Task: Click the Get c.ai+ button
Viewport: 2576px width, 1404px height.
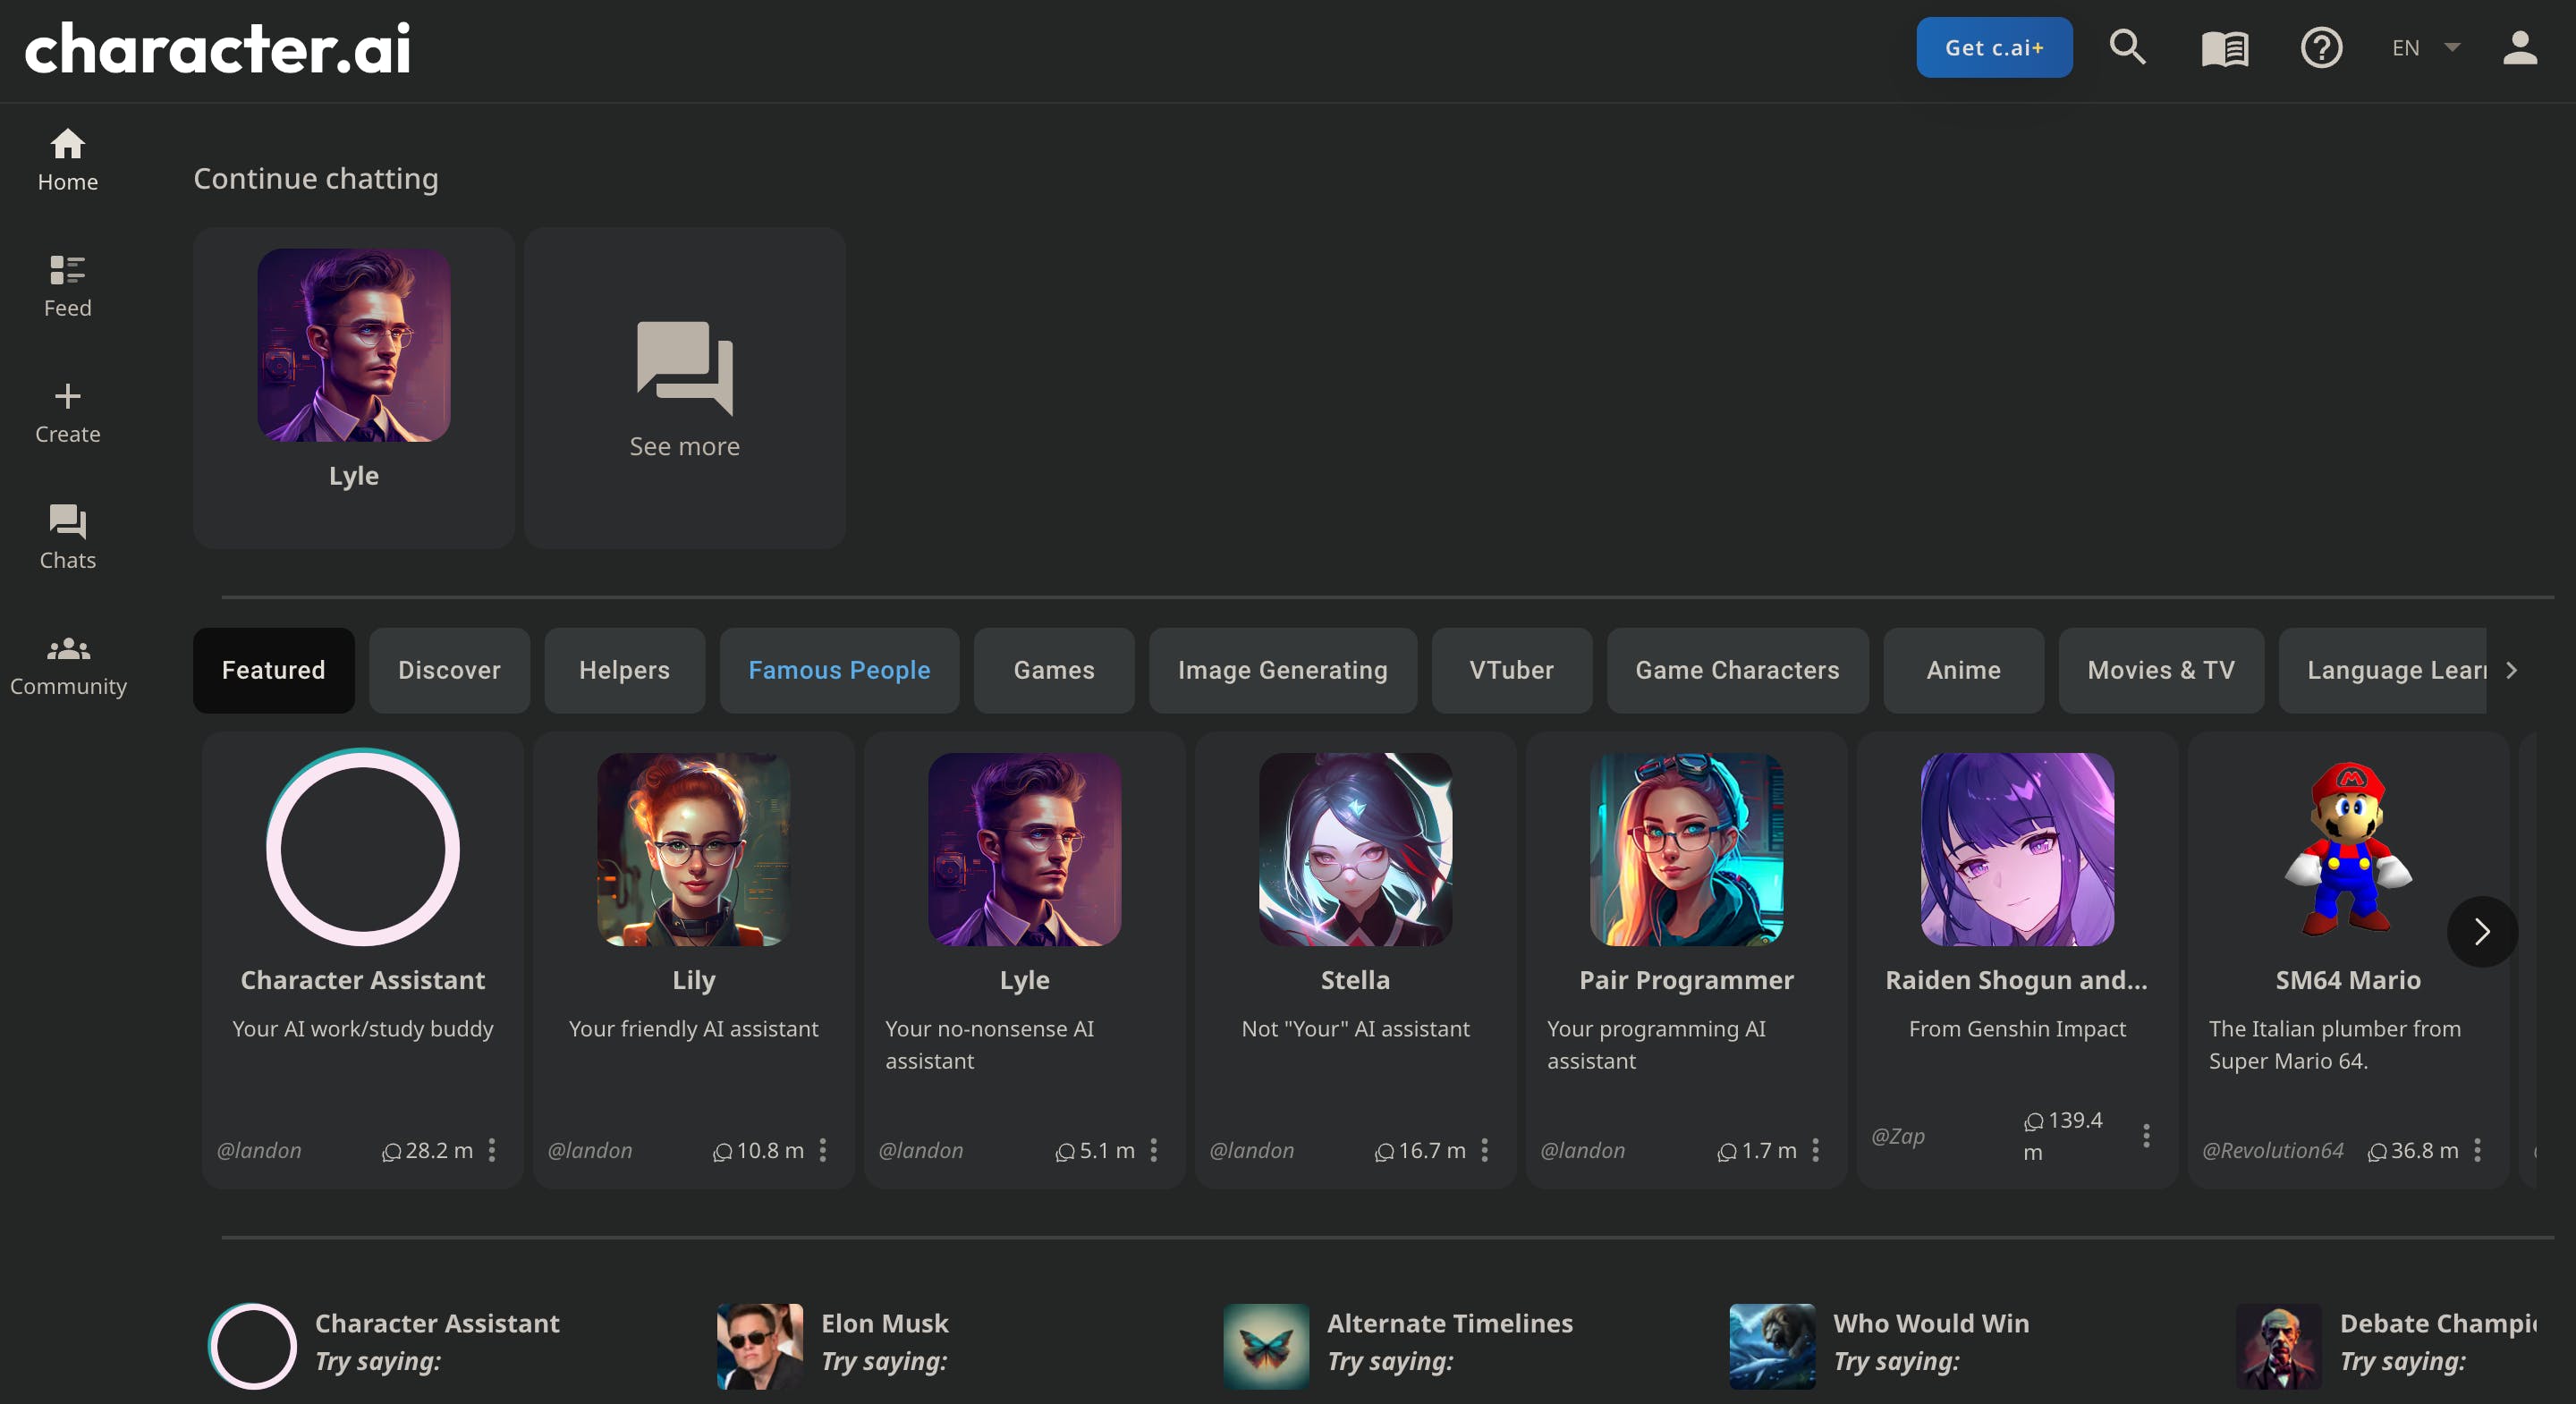Action: [1993, 48]
